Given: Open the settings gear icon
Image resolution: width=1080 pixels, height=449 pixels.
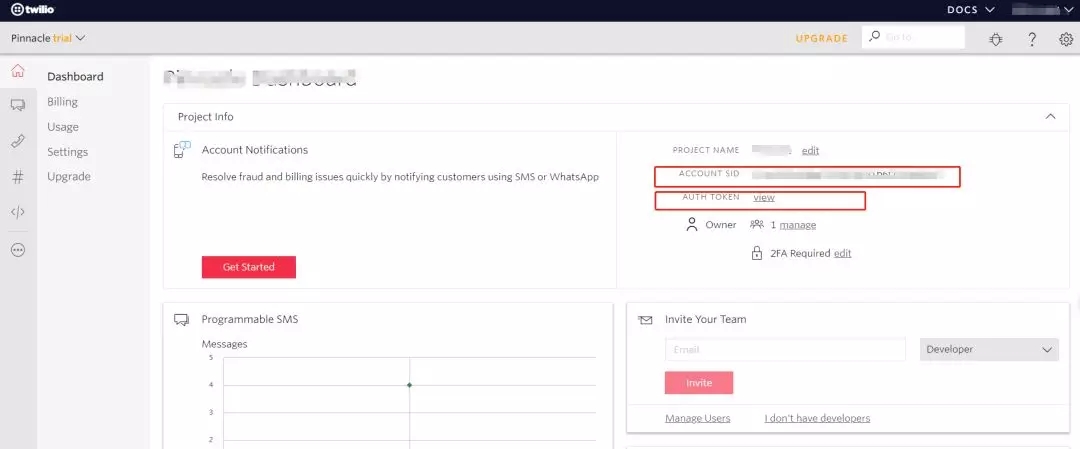Looking at the screenshot, I should click(x=1066, y=39).
